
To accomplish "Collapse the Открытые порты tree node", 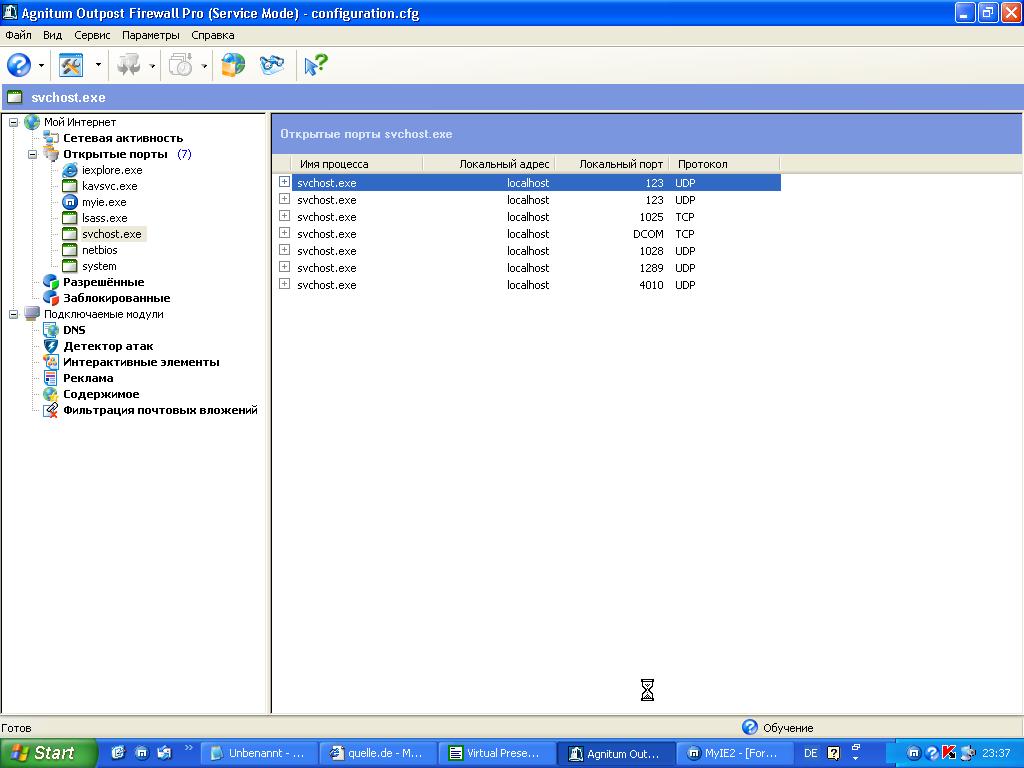I will point(33,154).
